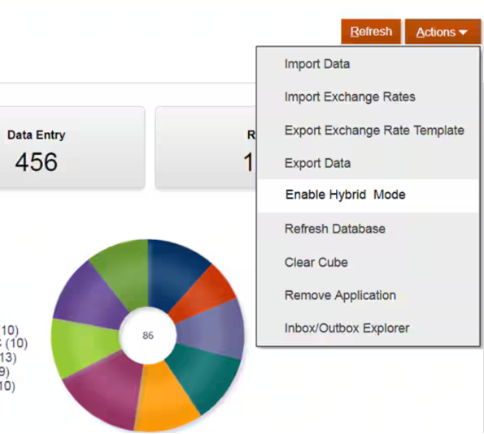
Task: Click the orange-red pie slice
Action: click(x=203, y=293)
